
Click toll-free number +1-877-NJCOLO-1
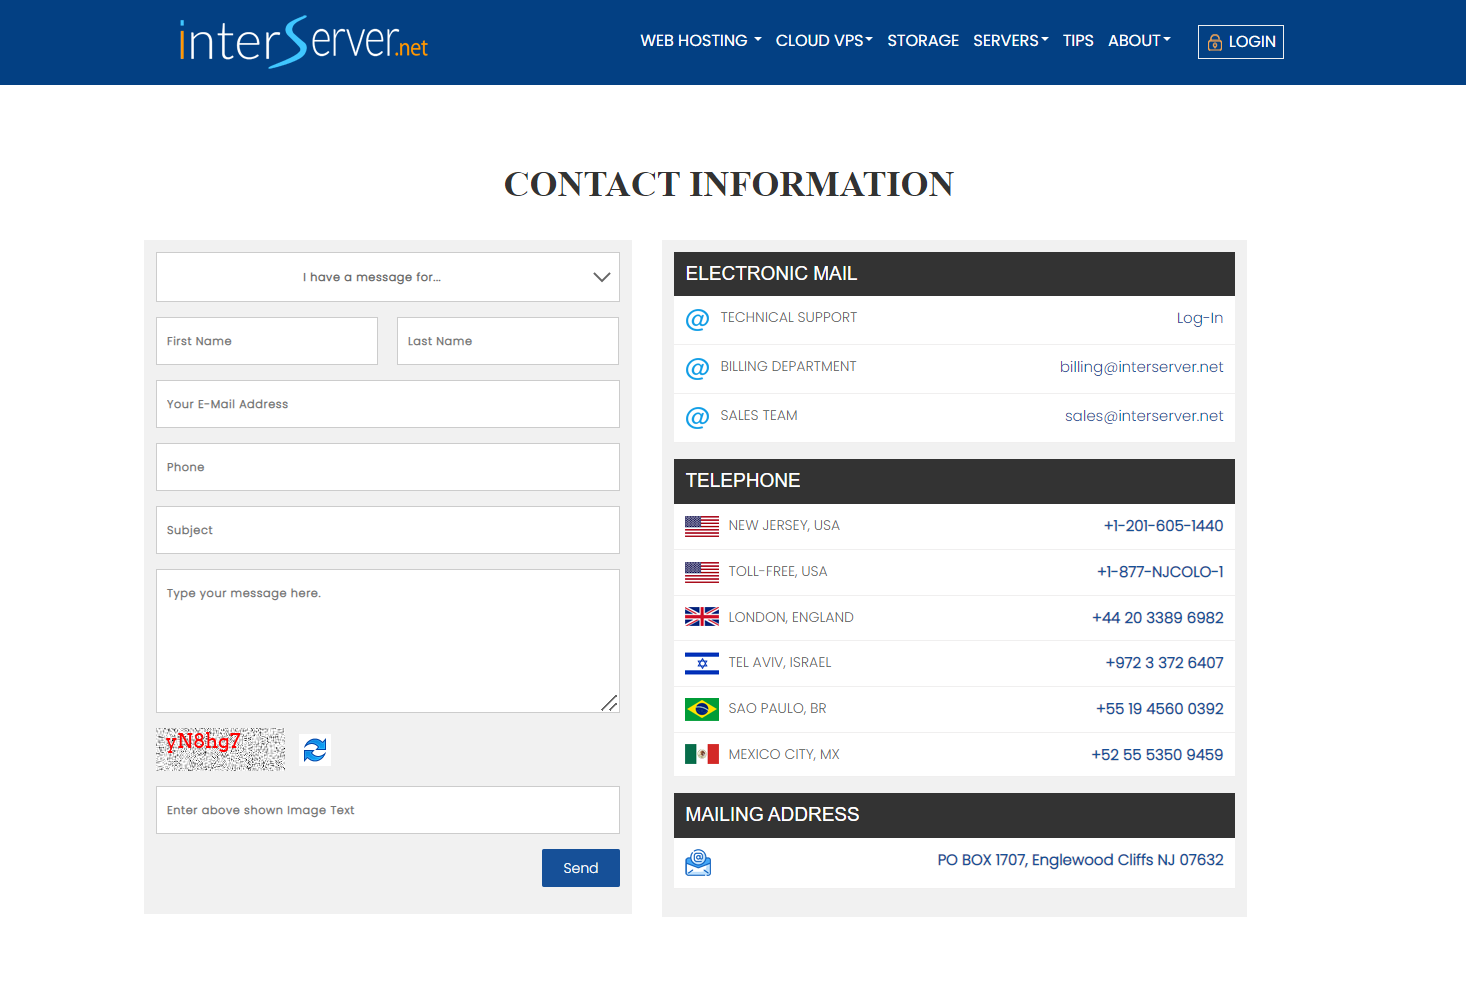[1160, 572]
